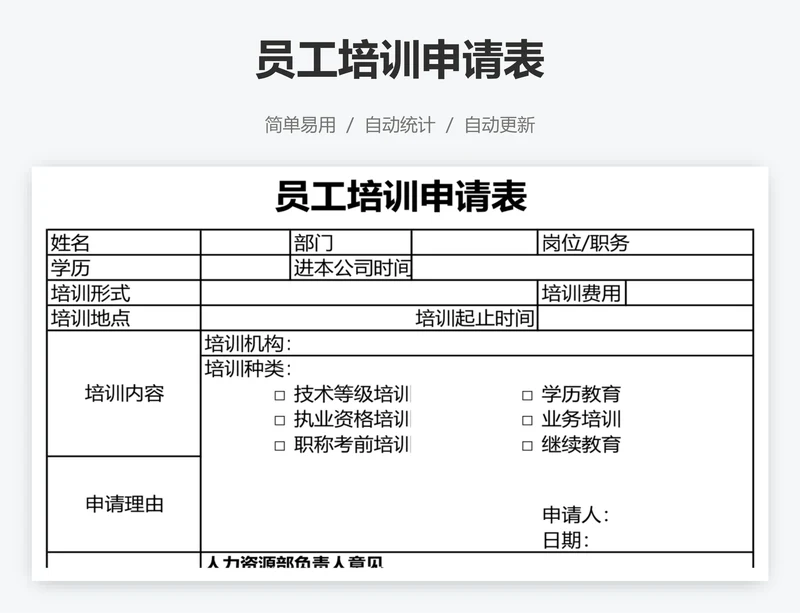The height and width of the screenshot is (613, 800).
Task: Click the 培训种类: label
Action: pos(248,369)
